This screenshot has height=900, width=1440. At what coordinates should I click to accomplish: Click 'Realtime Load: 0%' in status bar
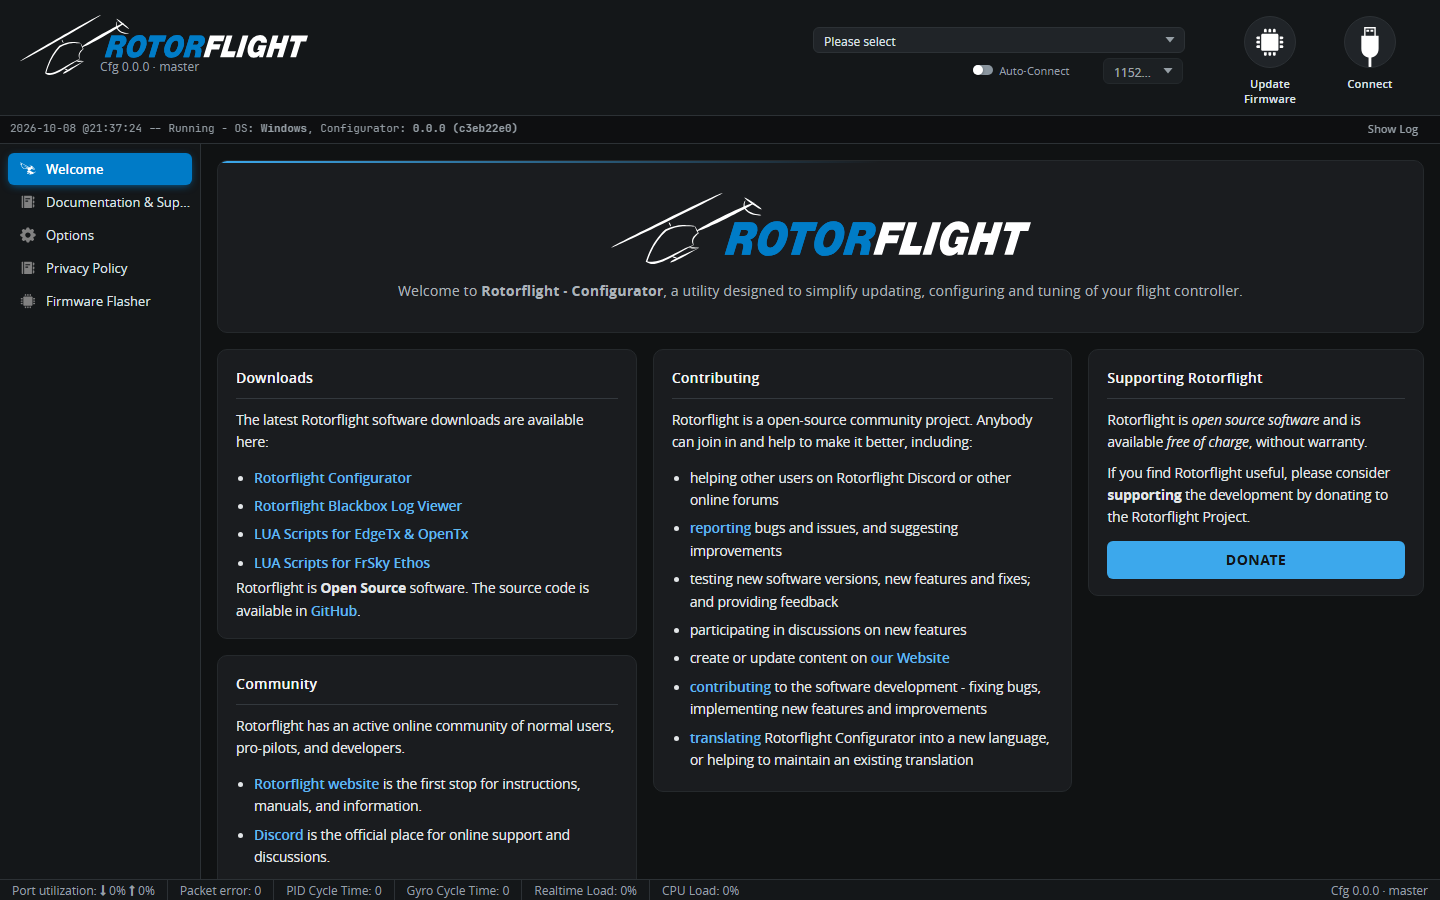click(585, 890)
